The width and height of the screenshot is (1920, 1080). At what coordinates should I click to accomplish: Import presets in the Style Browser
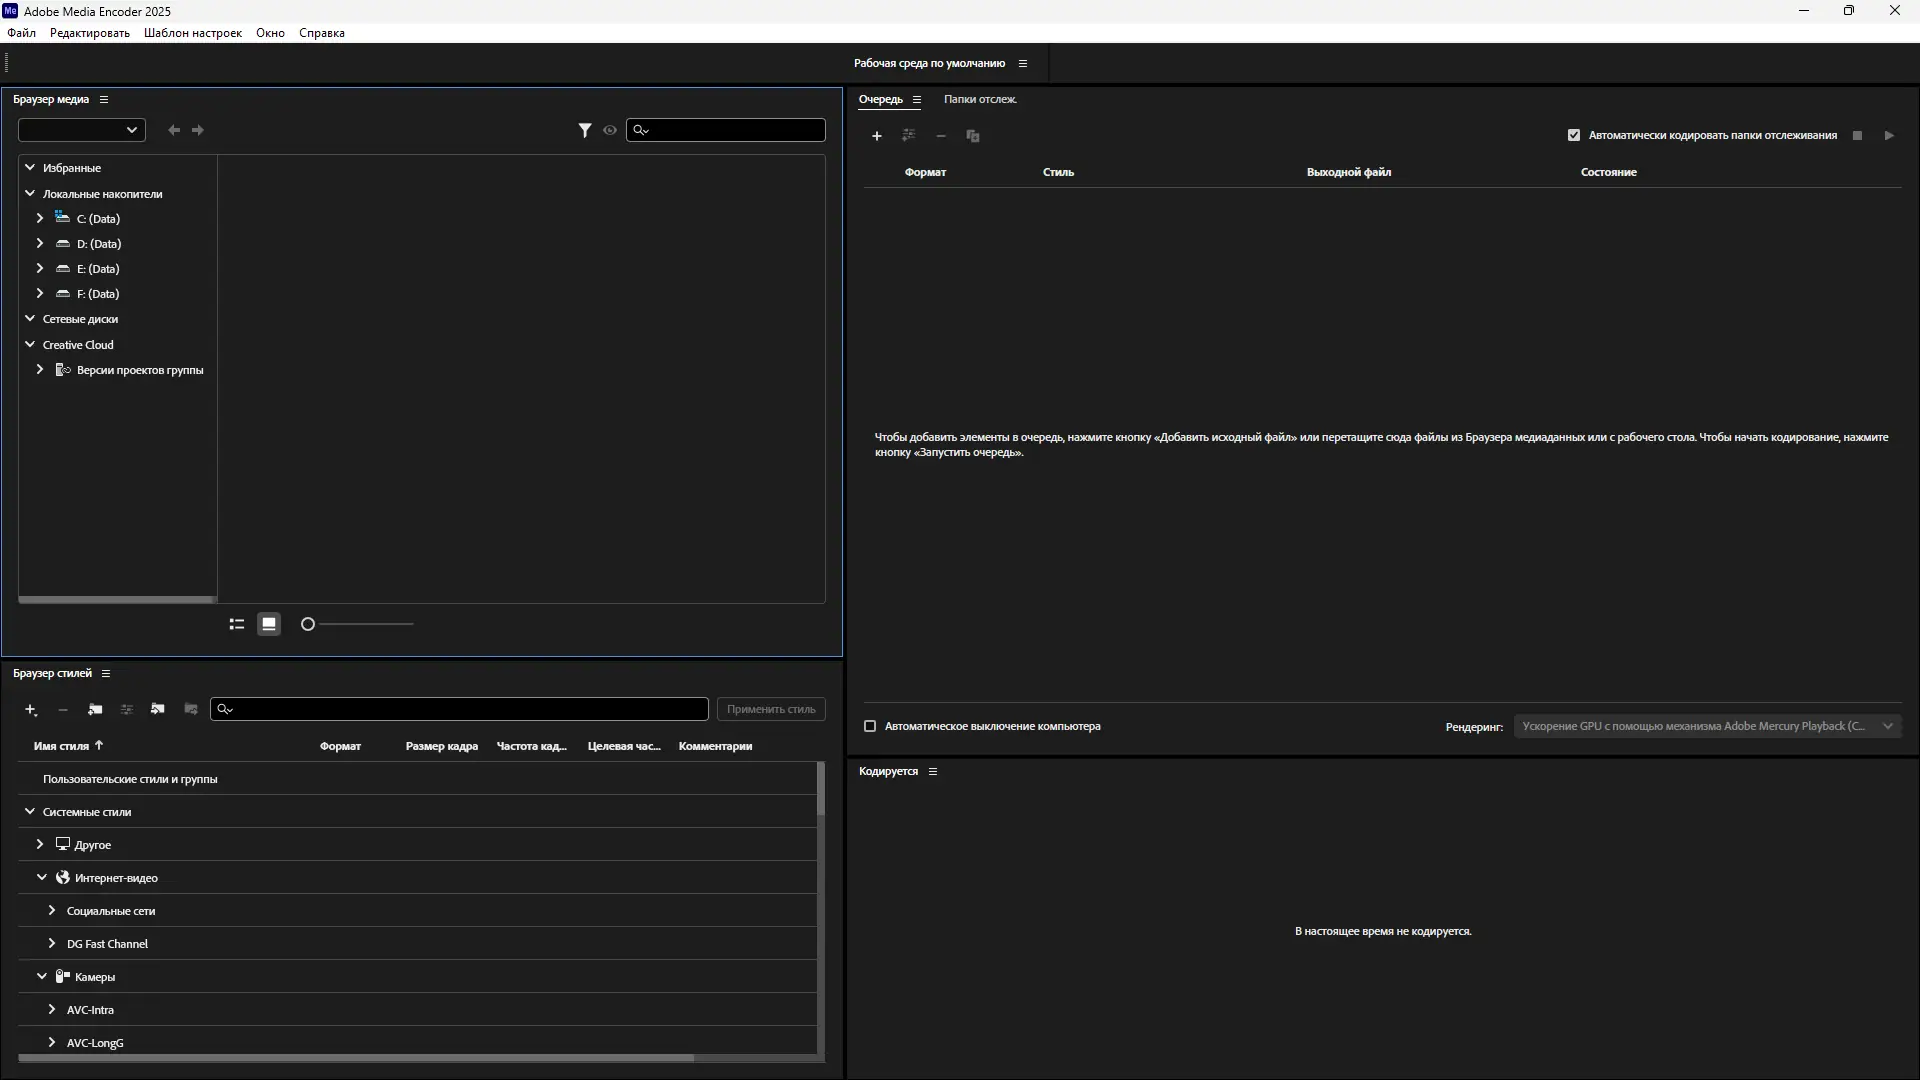point(157,709)
